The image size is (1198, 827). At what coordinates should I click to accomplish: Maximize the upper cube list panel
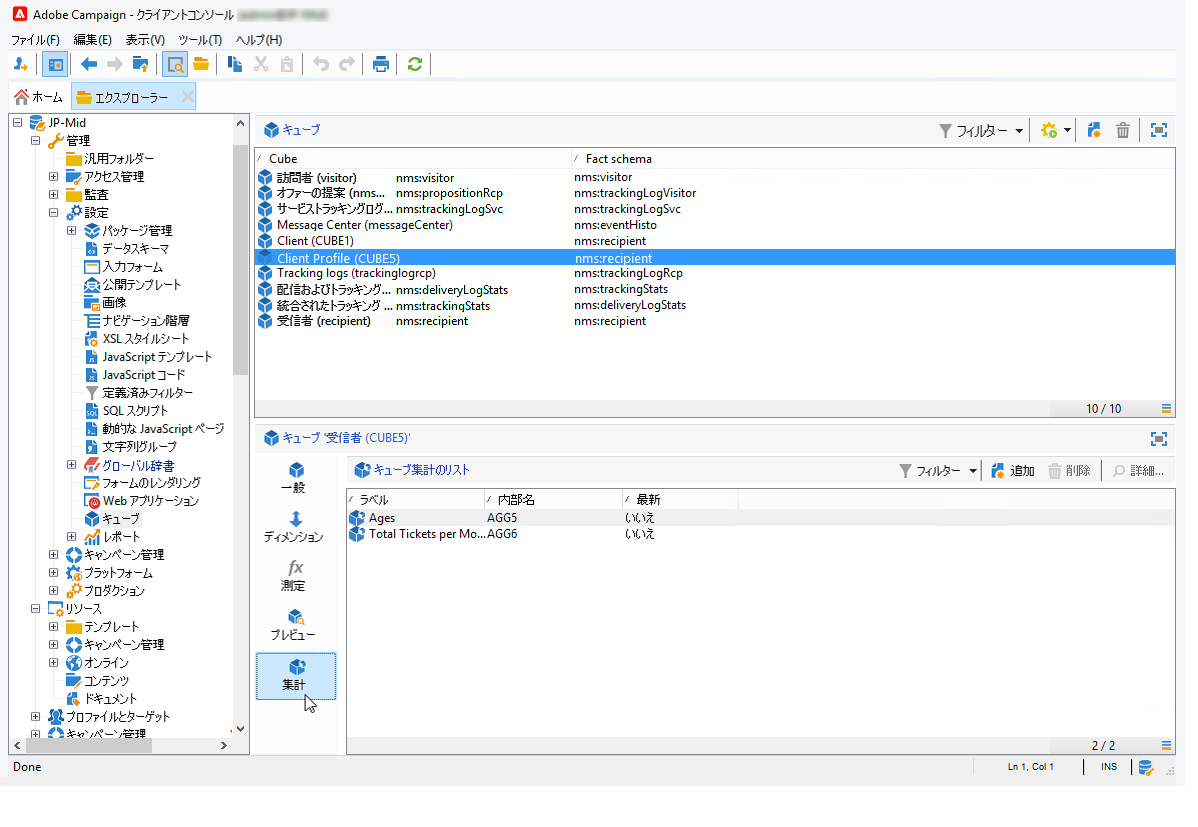click(x=1159, y=131)
